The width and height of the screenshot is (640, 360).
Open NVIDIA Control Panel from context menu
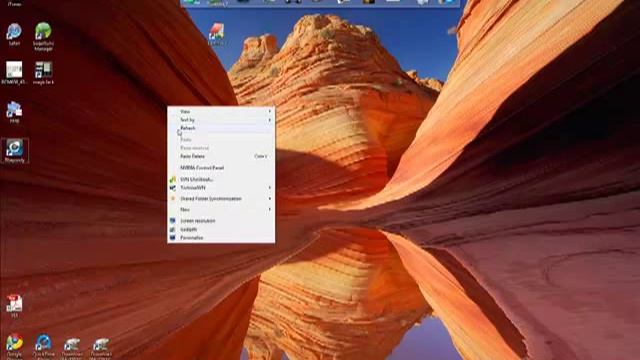[x=221, y=168]
